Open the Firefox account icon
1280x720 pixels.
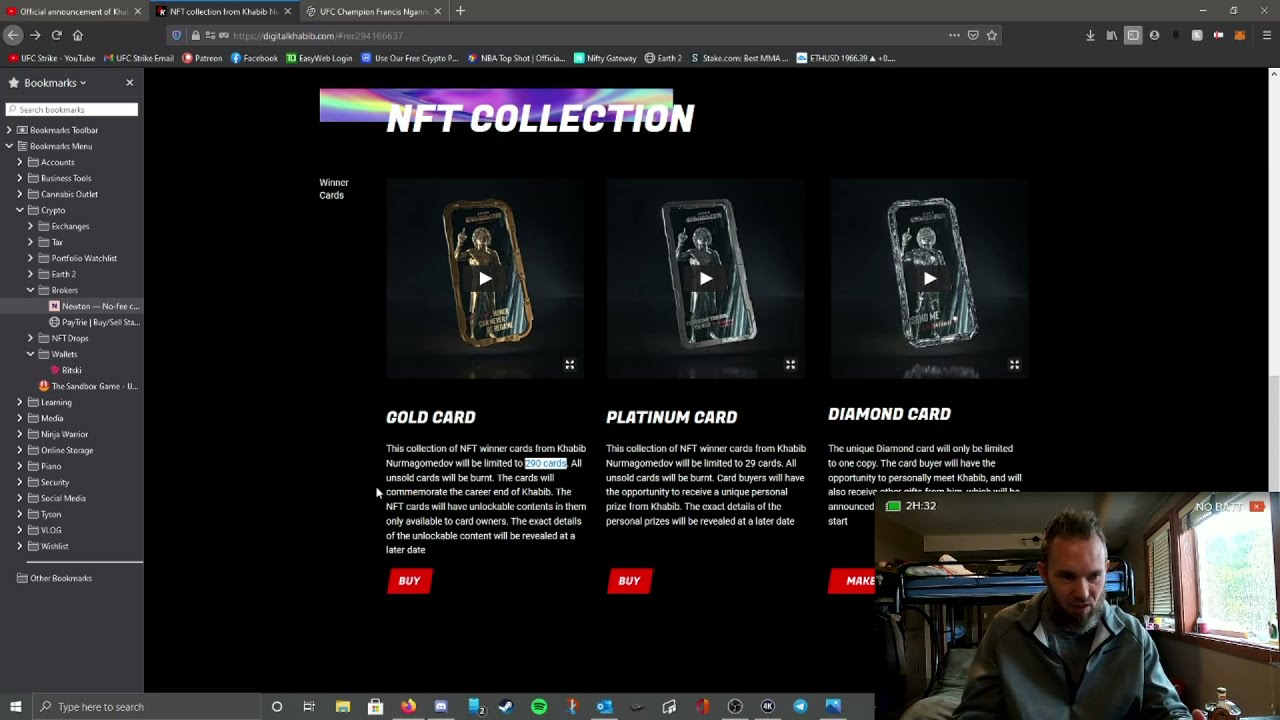(1154, 35)
